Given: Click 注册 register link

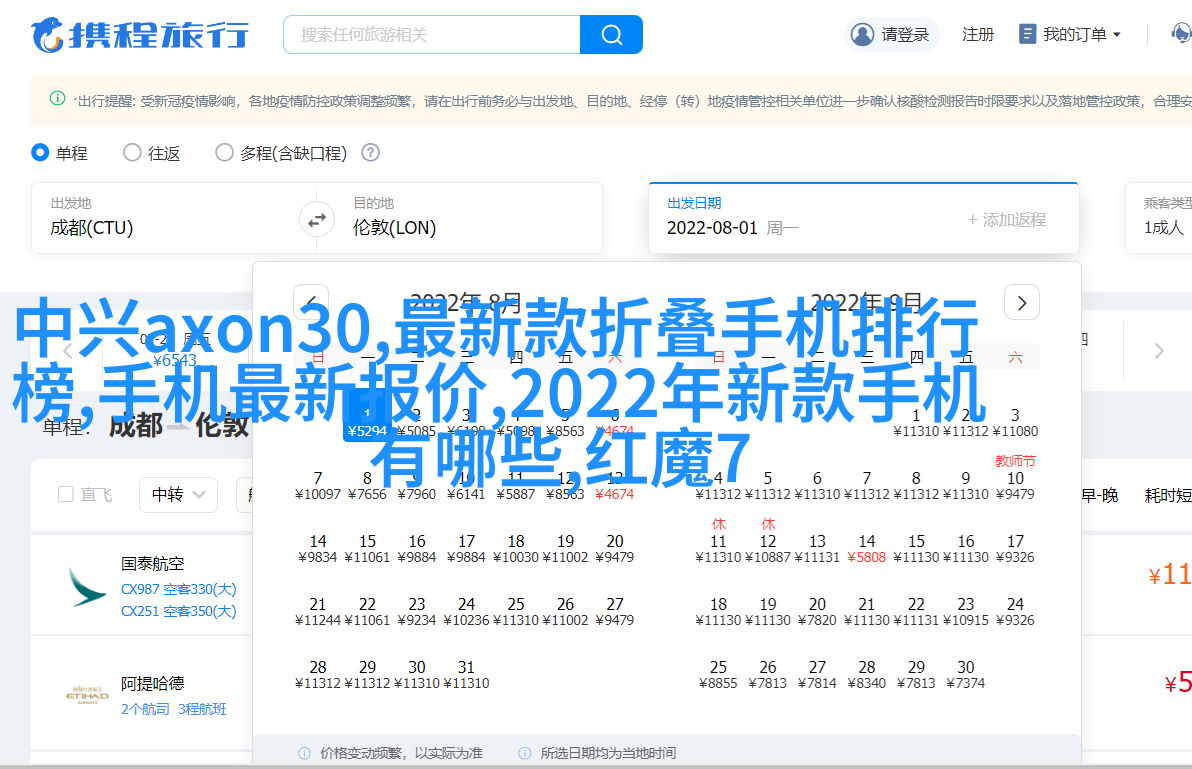Looking at the screenshot, I should coord(978,34).
